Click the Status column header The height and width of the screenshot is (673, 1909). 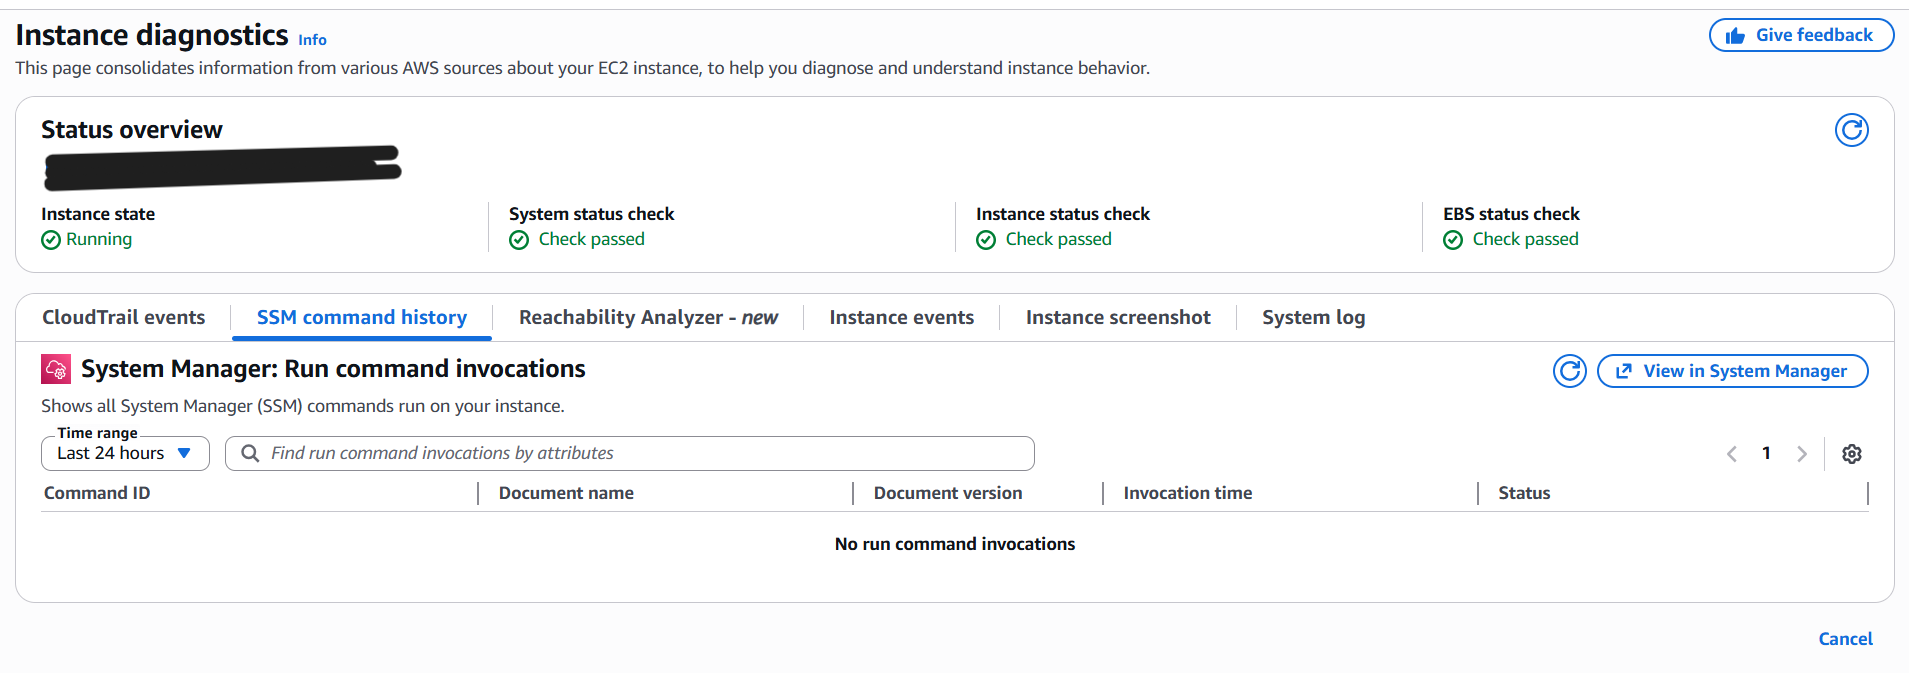[x=1524, y=493]
